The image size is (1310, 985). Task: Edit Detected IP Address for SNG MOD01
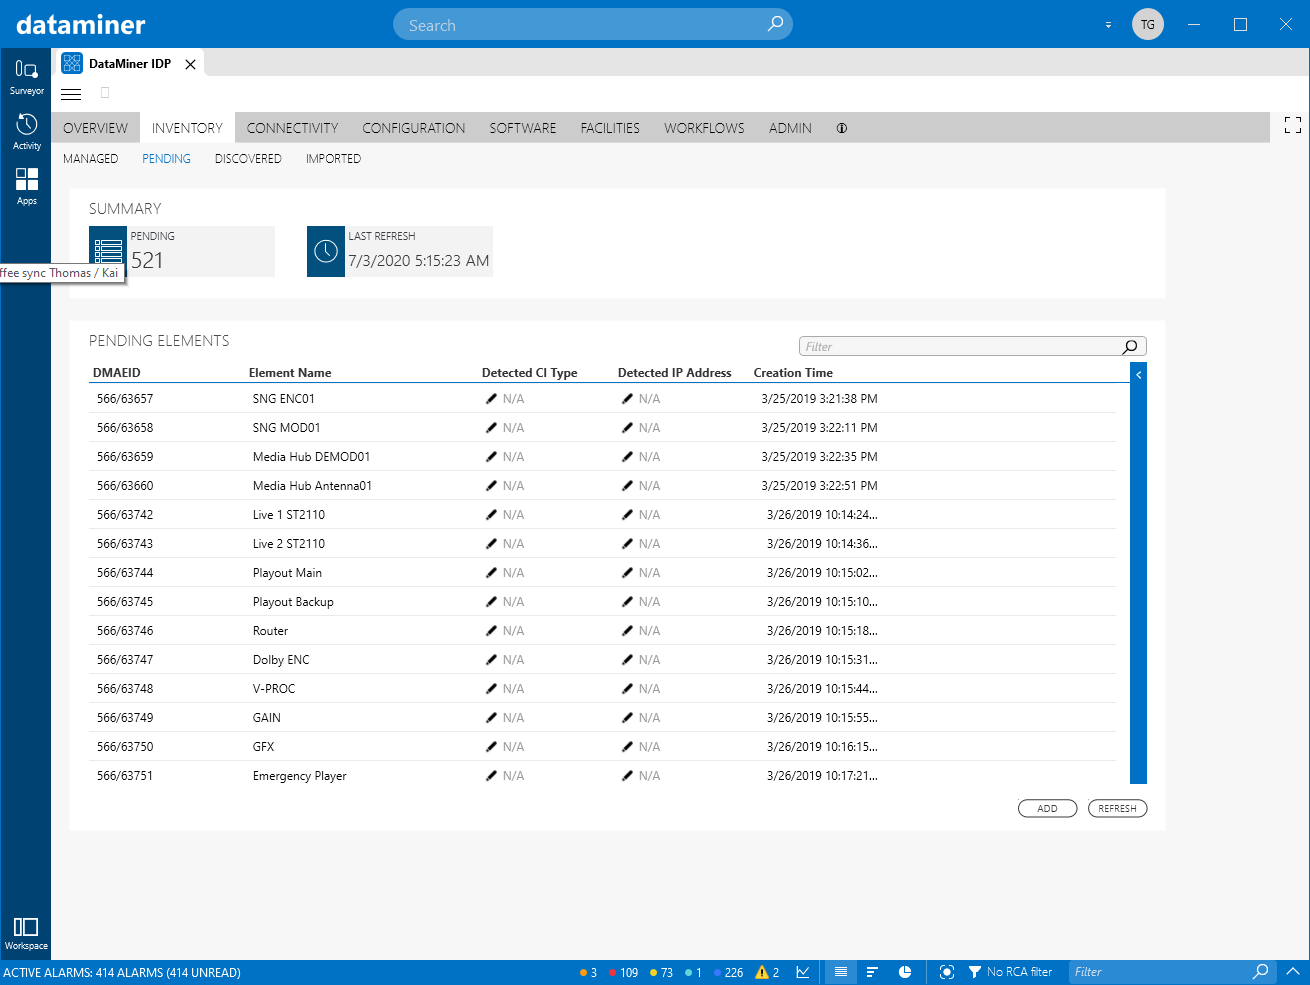(627, 427)
